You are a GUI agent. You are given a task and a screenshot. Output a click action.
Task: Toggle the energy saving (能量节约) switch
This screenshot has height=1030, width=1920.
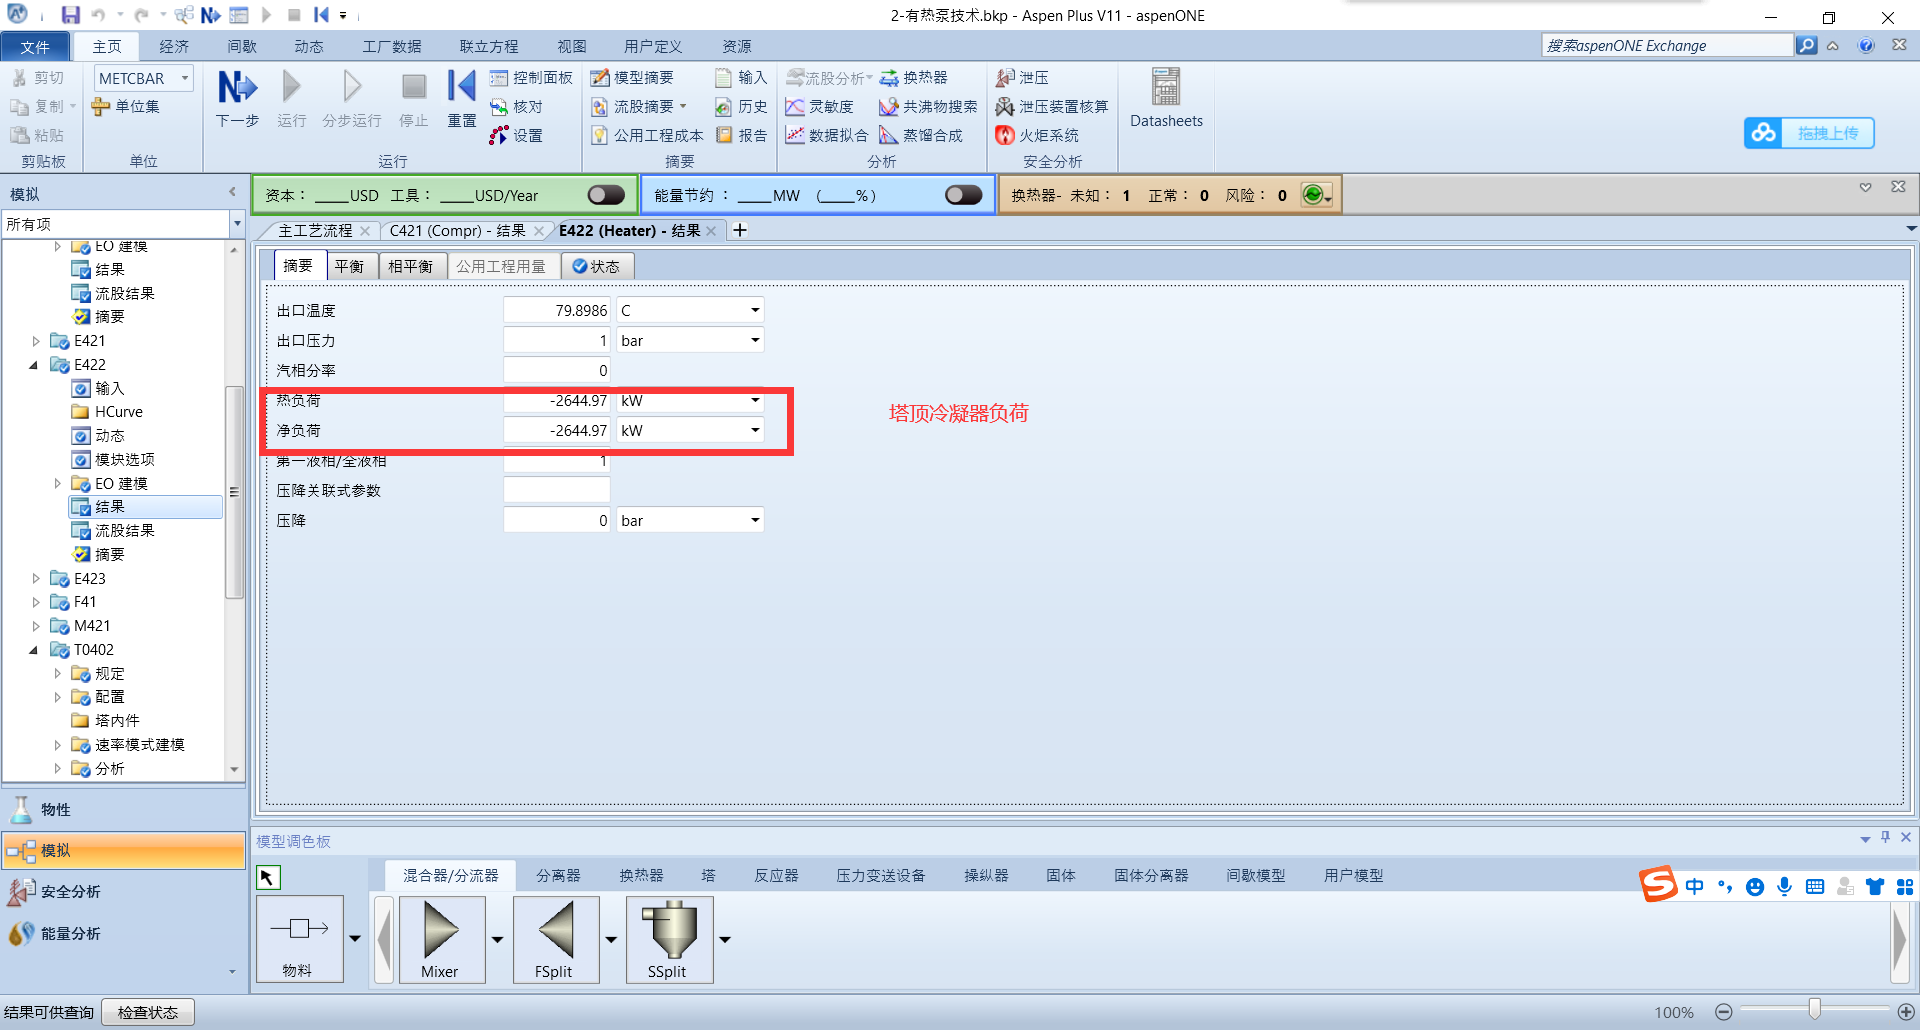963,195
